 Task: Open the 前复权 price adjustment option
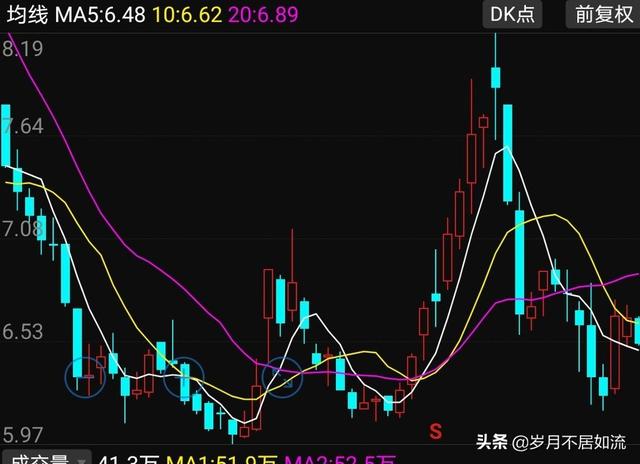point(603,14)
